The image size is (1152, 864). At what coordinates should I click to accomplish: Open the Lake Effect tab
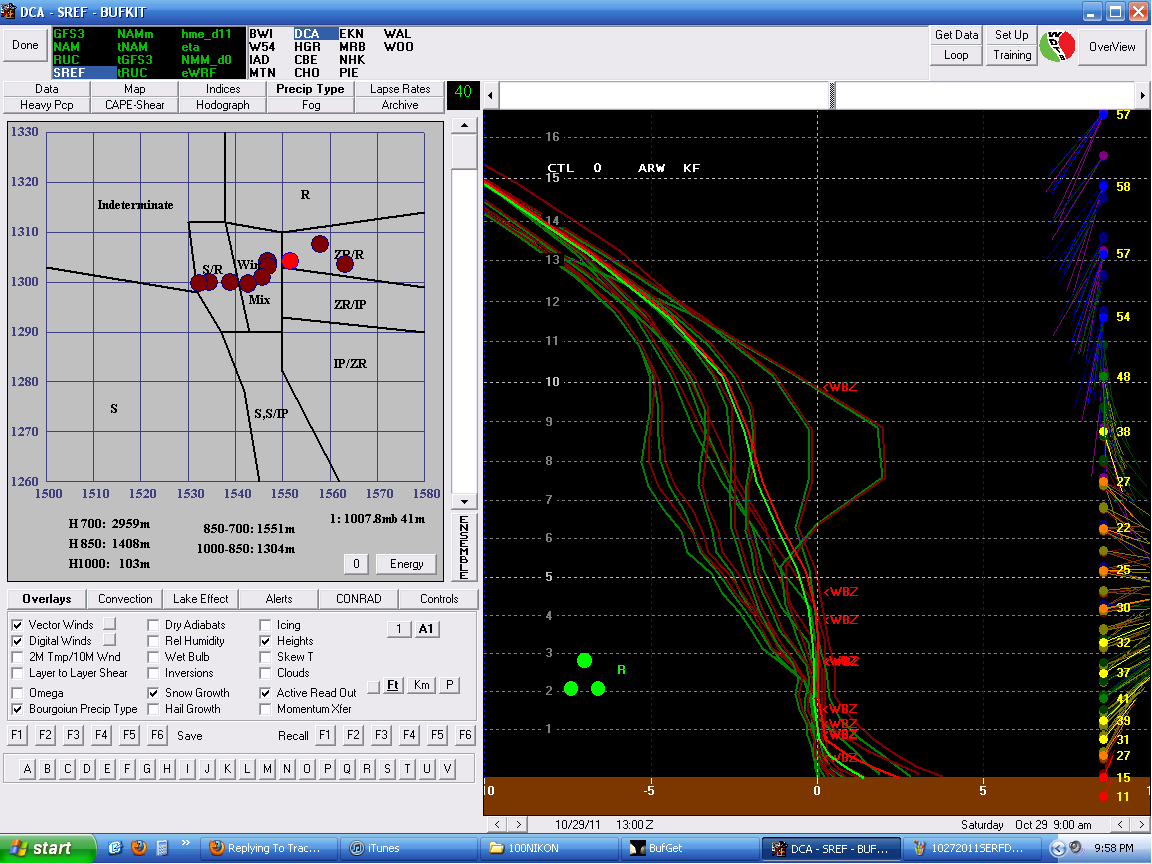click(201, 599)
